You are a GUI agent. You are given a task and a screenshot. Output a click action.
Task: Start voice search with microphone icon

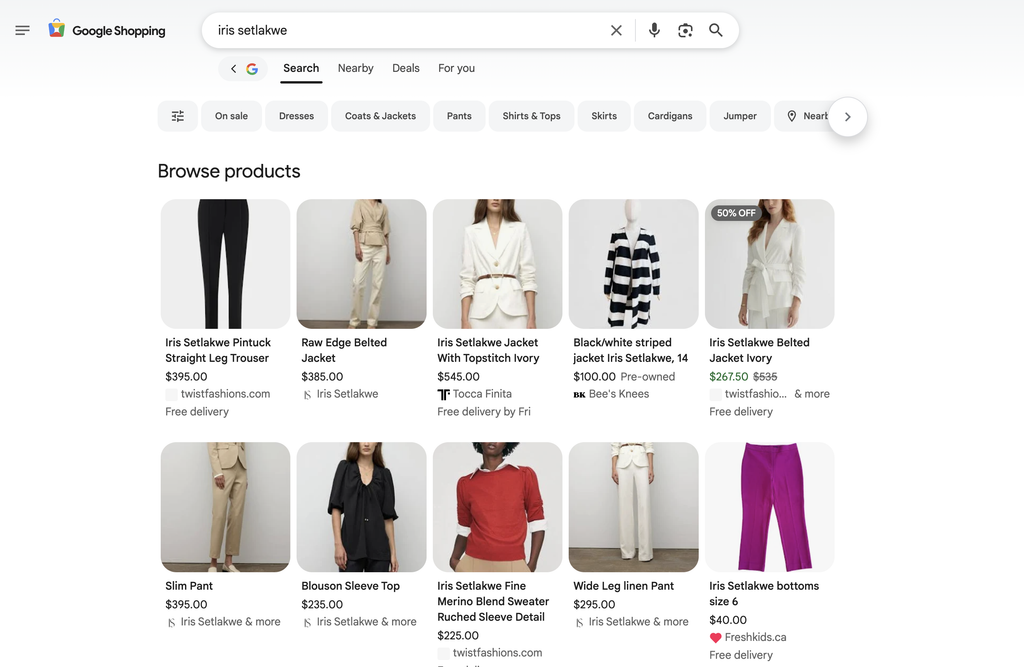pyautogui.click(x=654, y=30)
